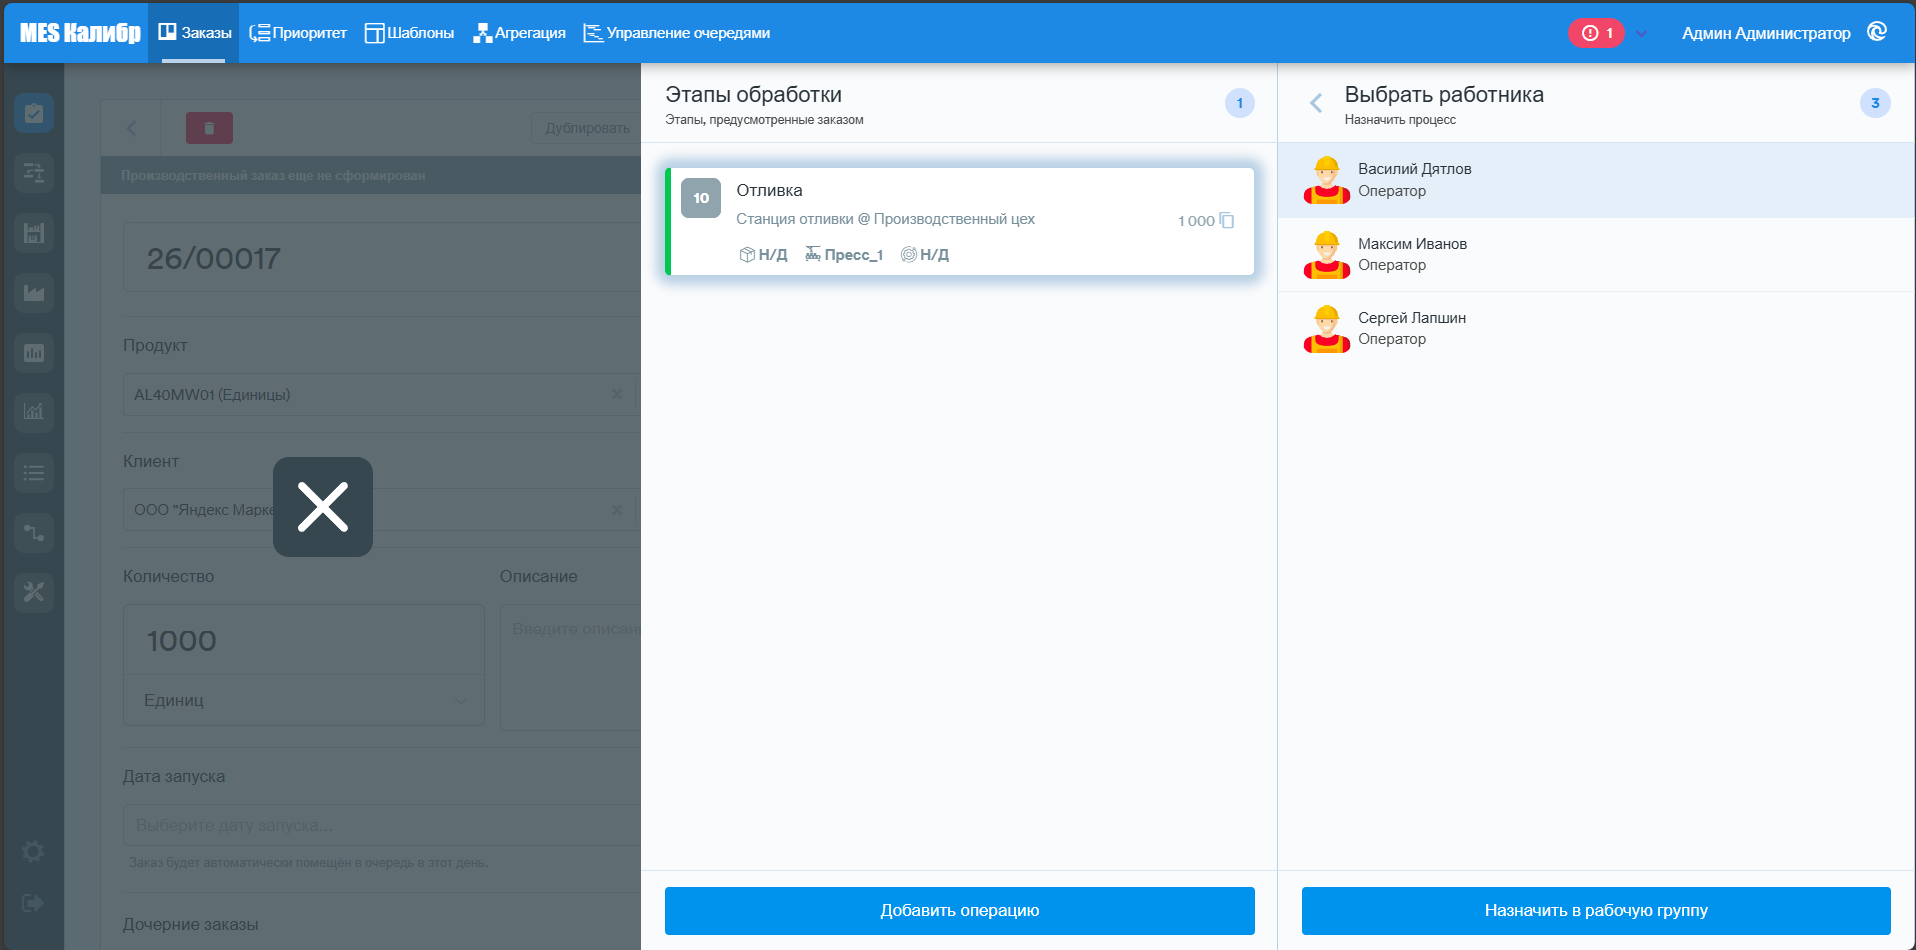Click the red alert badge showing 1
The width and height of the screenshot is (1916, 950).
click(1596, 33)
